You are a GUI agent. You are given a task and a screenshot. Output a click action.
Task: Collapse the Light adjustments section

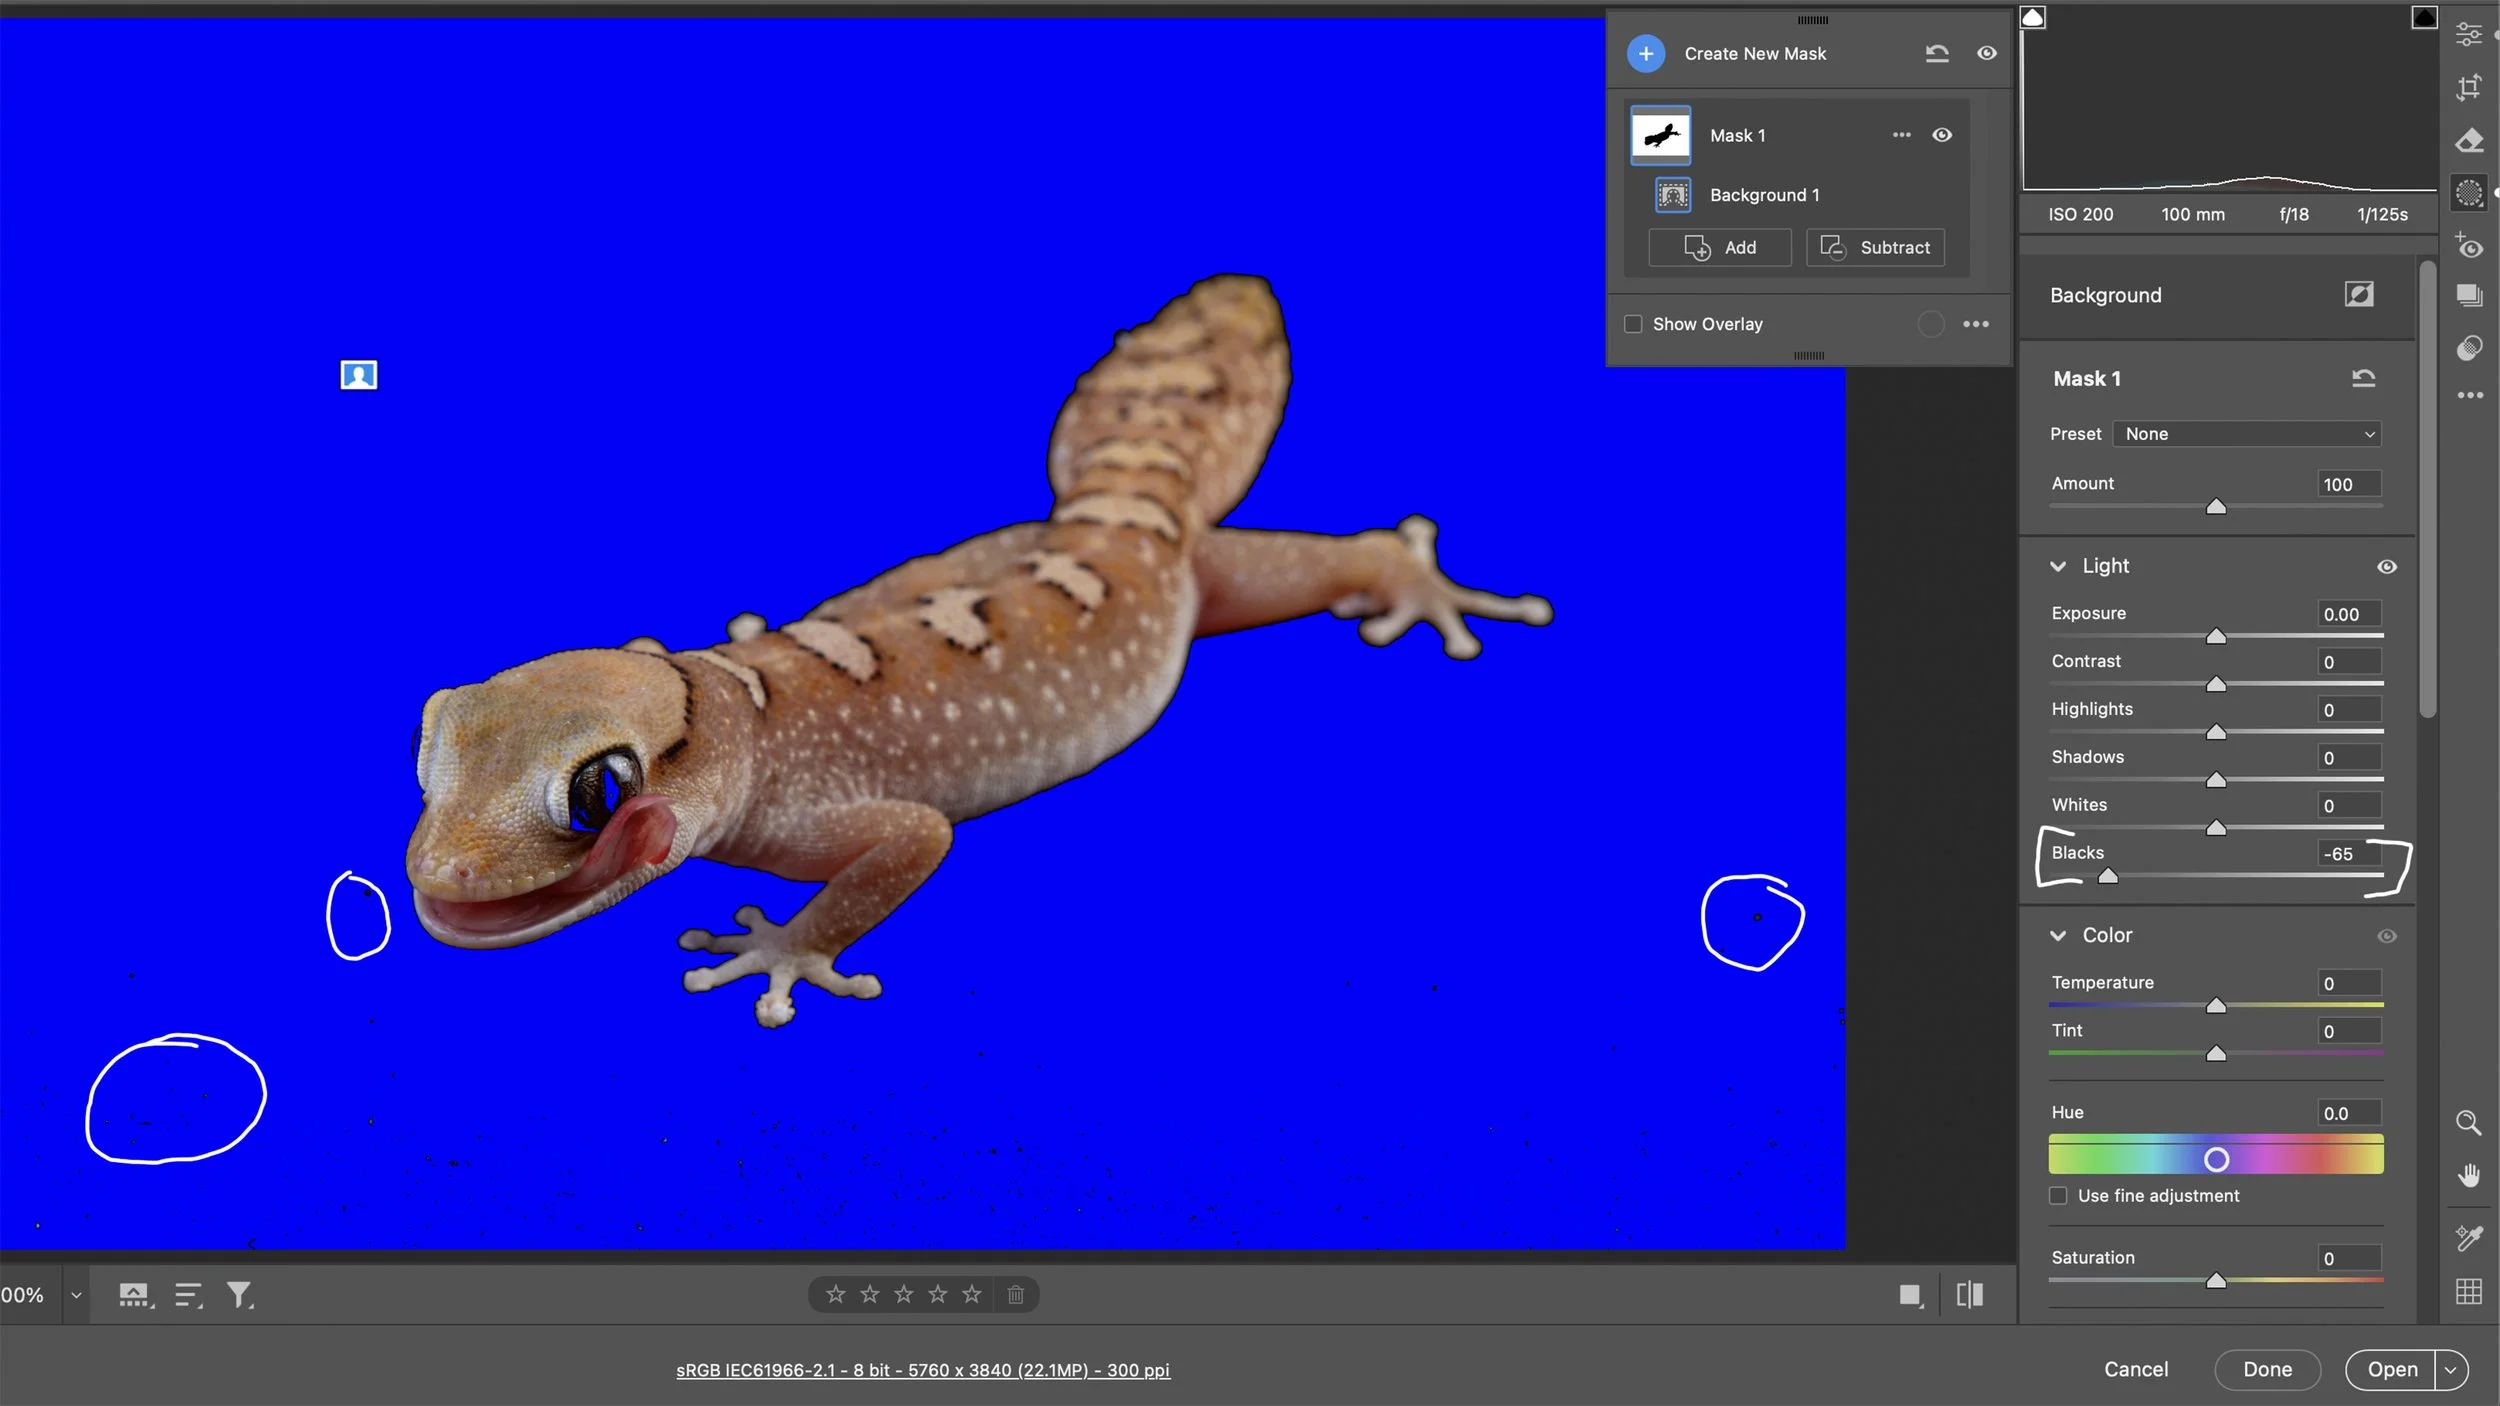(2060, 566)
